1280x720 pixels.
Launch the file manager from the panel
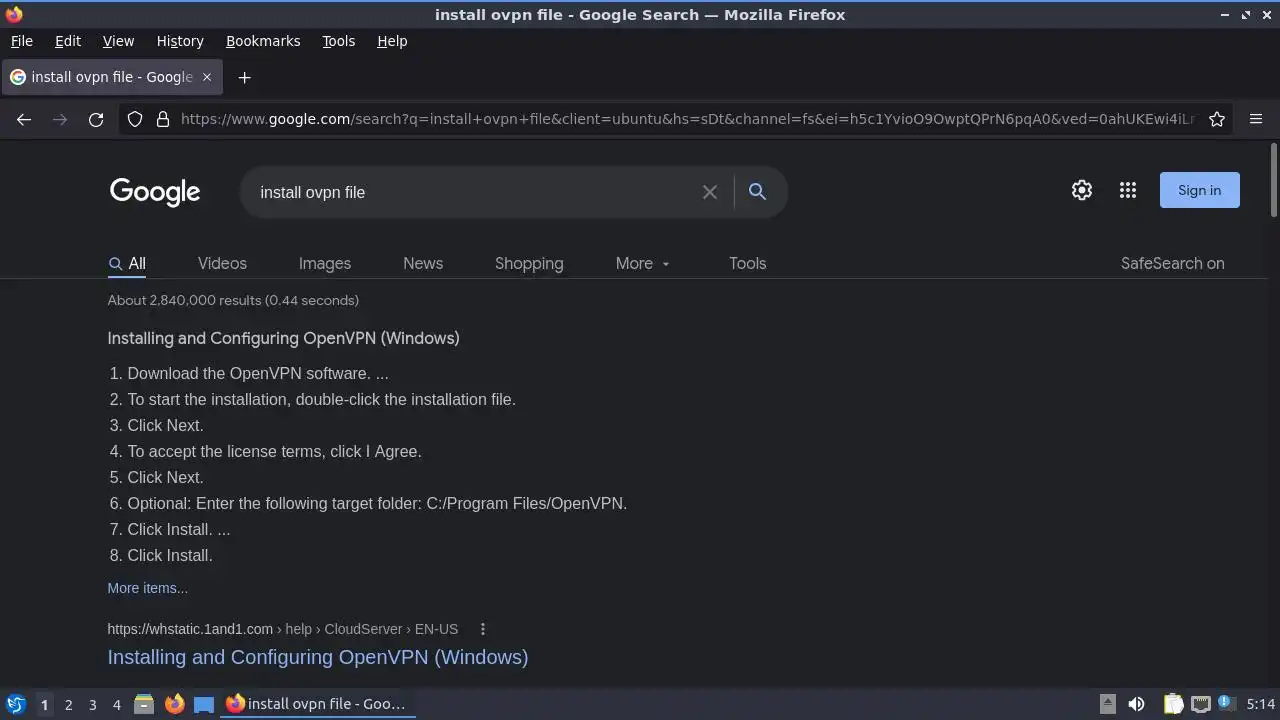(x=144, y=704)
